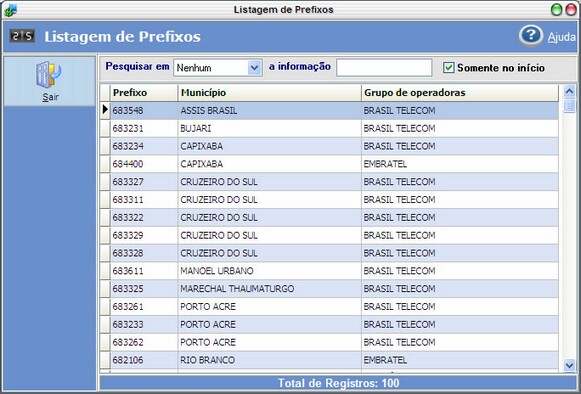Click the green maximize window button
The image size is (581, 394).
556,10
